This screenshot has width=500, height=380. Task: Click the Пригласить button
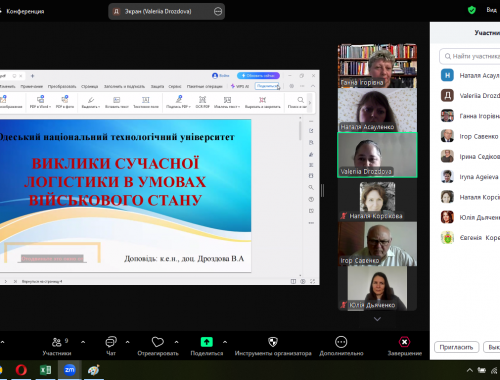pos(456,347)
